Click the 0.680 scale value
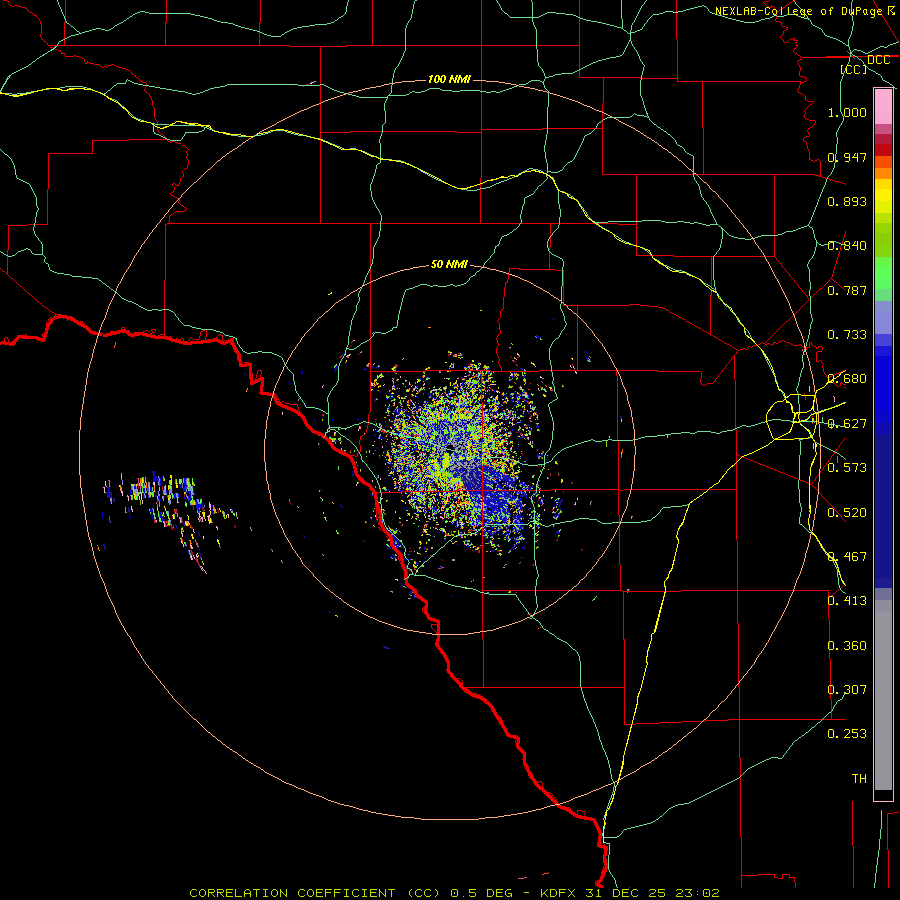 847,379
